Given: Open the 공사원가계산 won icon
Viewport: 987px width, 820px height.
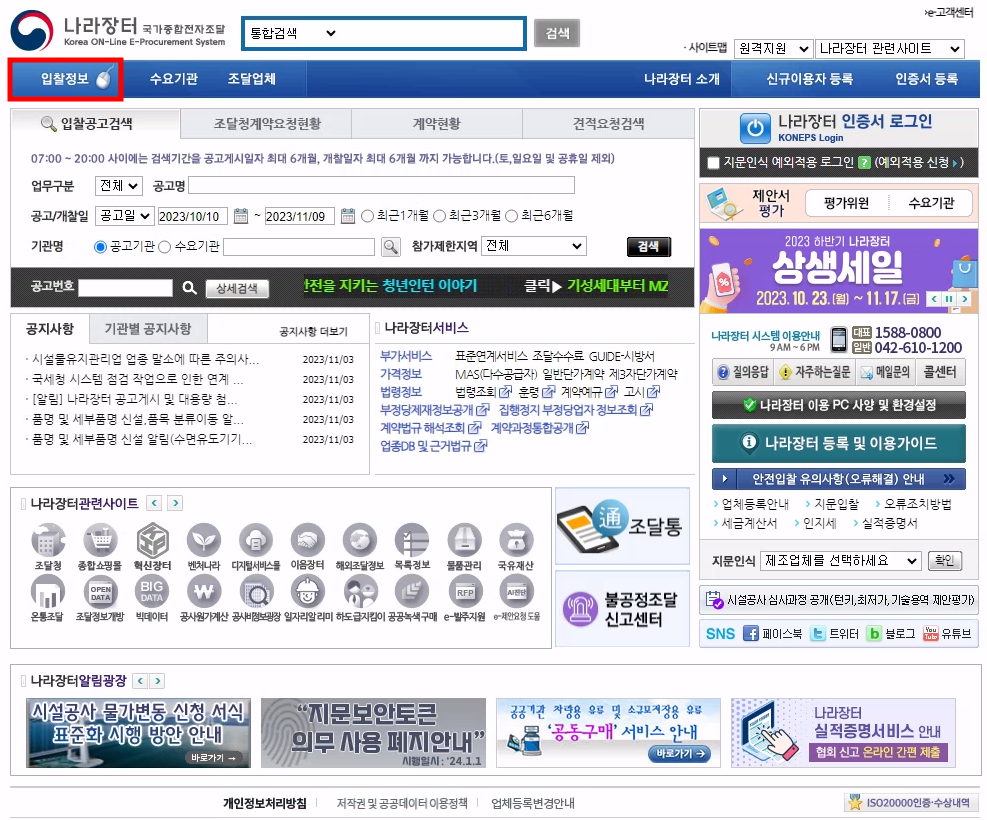Looking at the screenshot, I should click(x=204, y=593).
